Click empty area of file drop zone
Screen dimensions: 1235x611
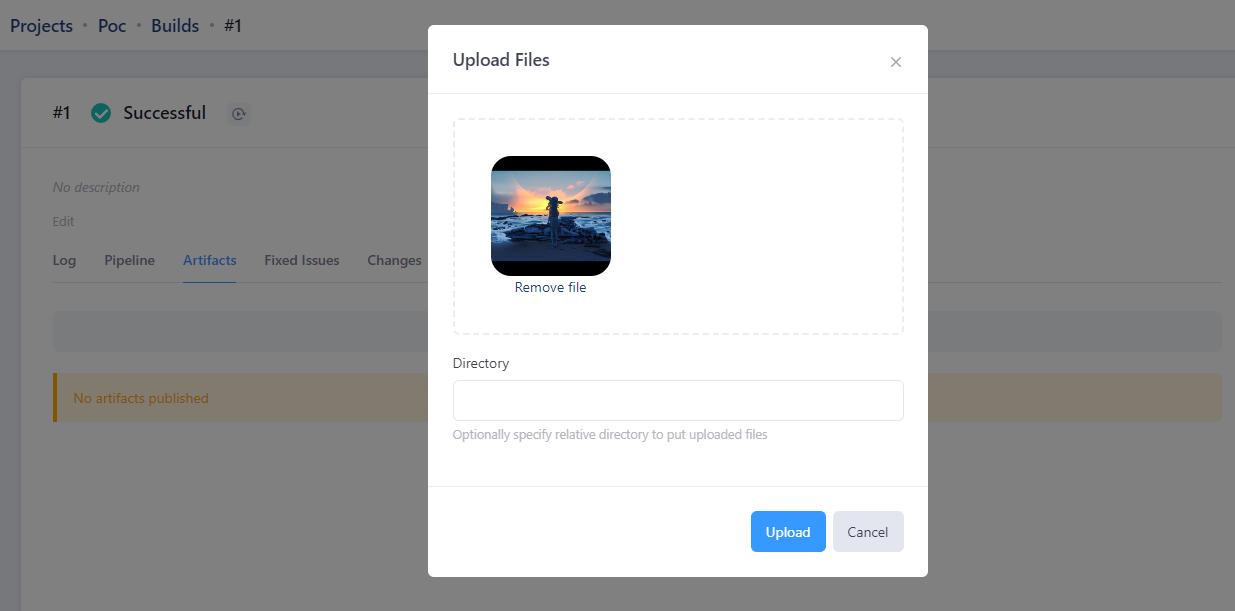pos(760,225)
